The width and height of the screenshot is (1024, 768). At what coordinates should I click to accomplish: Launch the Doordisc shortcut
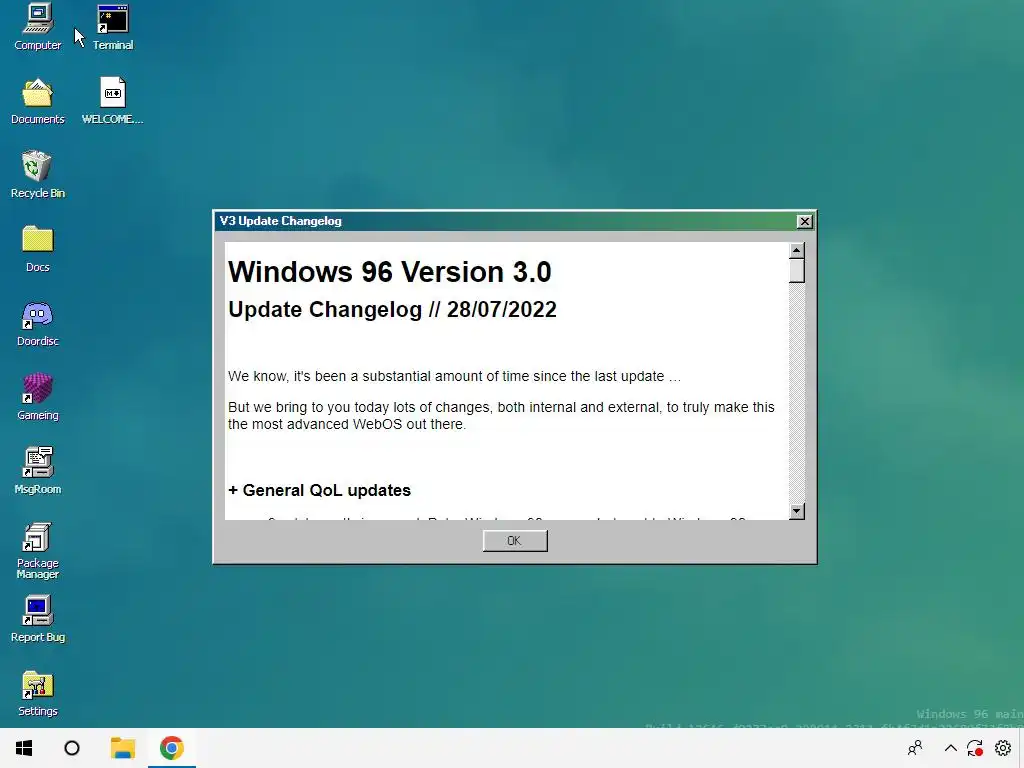pos(37,323)
